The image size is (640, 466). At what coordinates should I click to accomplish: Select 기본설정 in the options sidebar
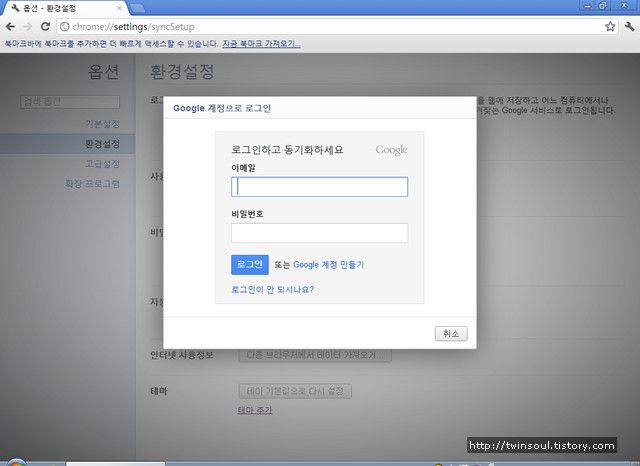tap(102, 124)
